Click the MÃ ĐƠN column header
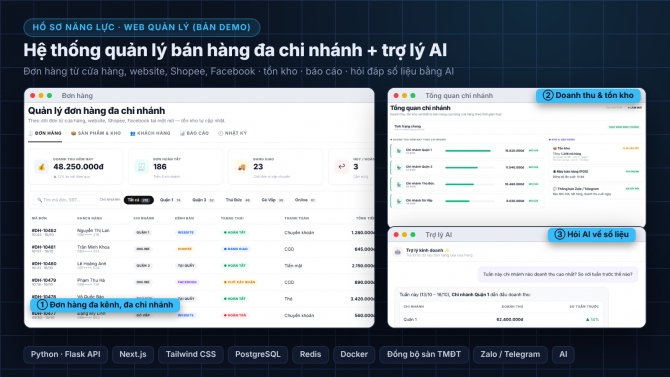Viewport: 670px width, 377px height. (39, 218)
